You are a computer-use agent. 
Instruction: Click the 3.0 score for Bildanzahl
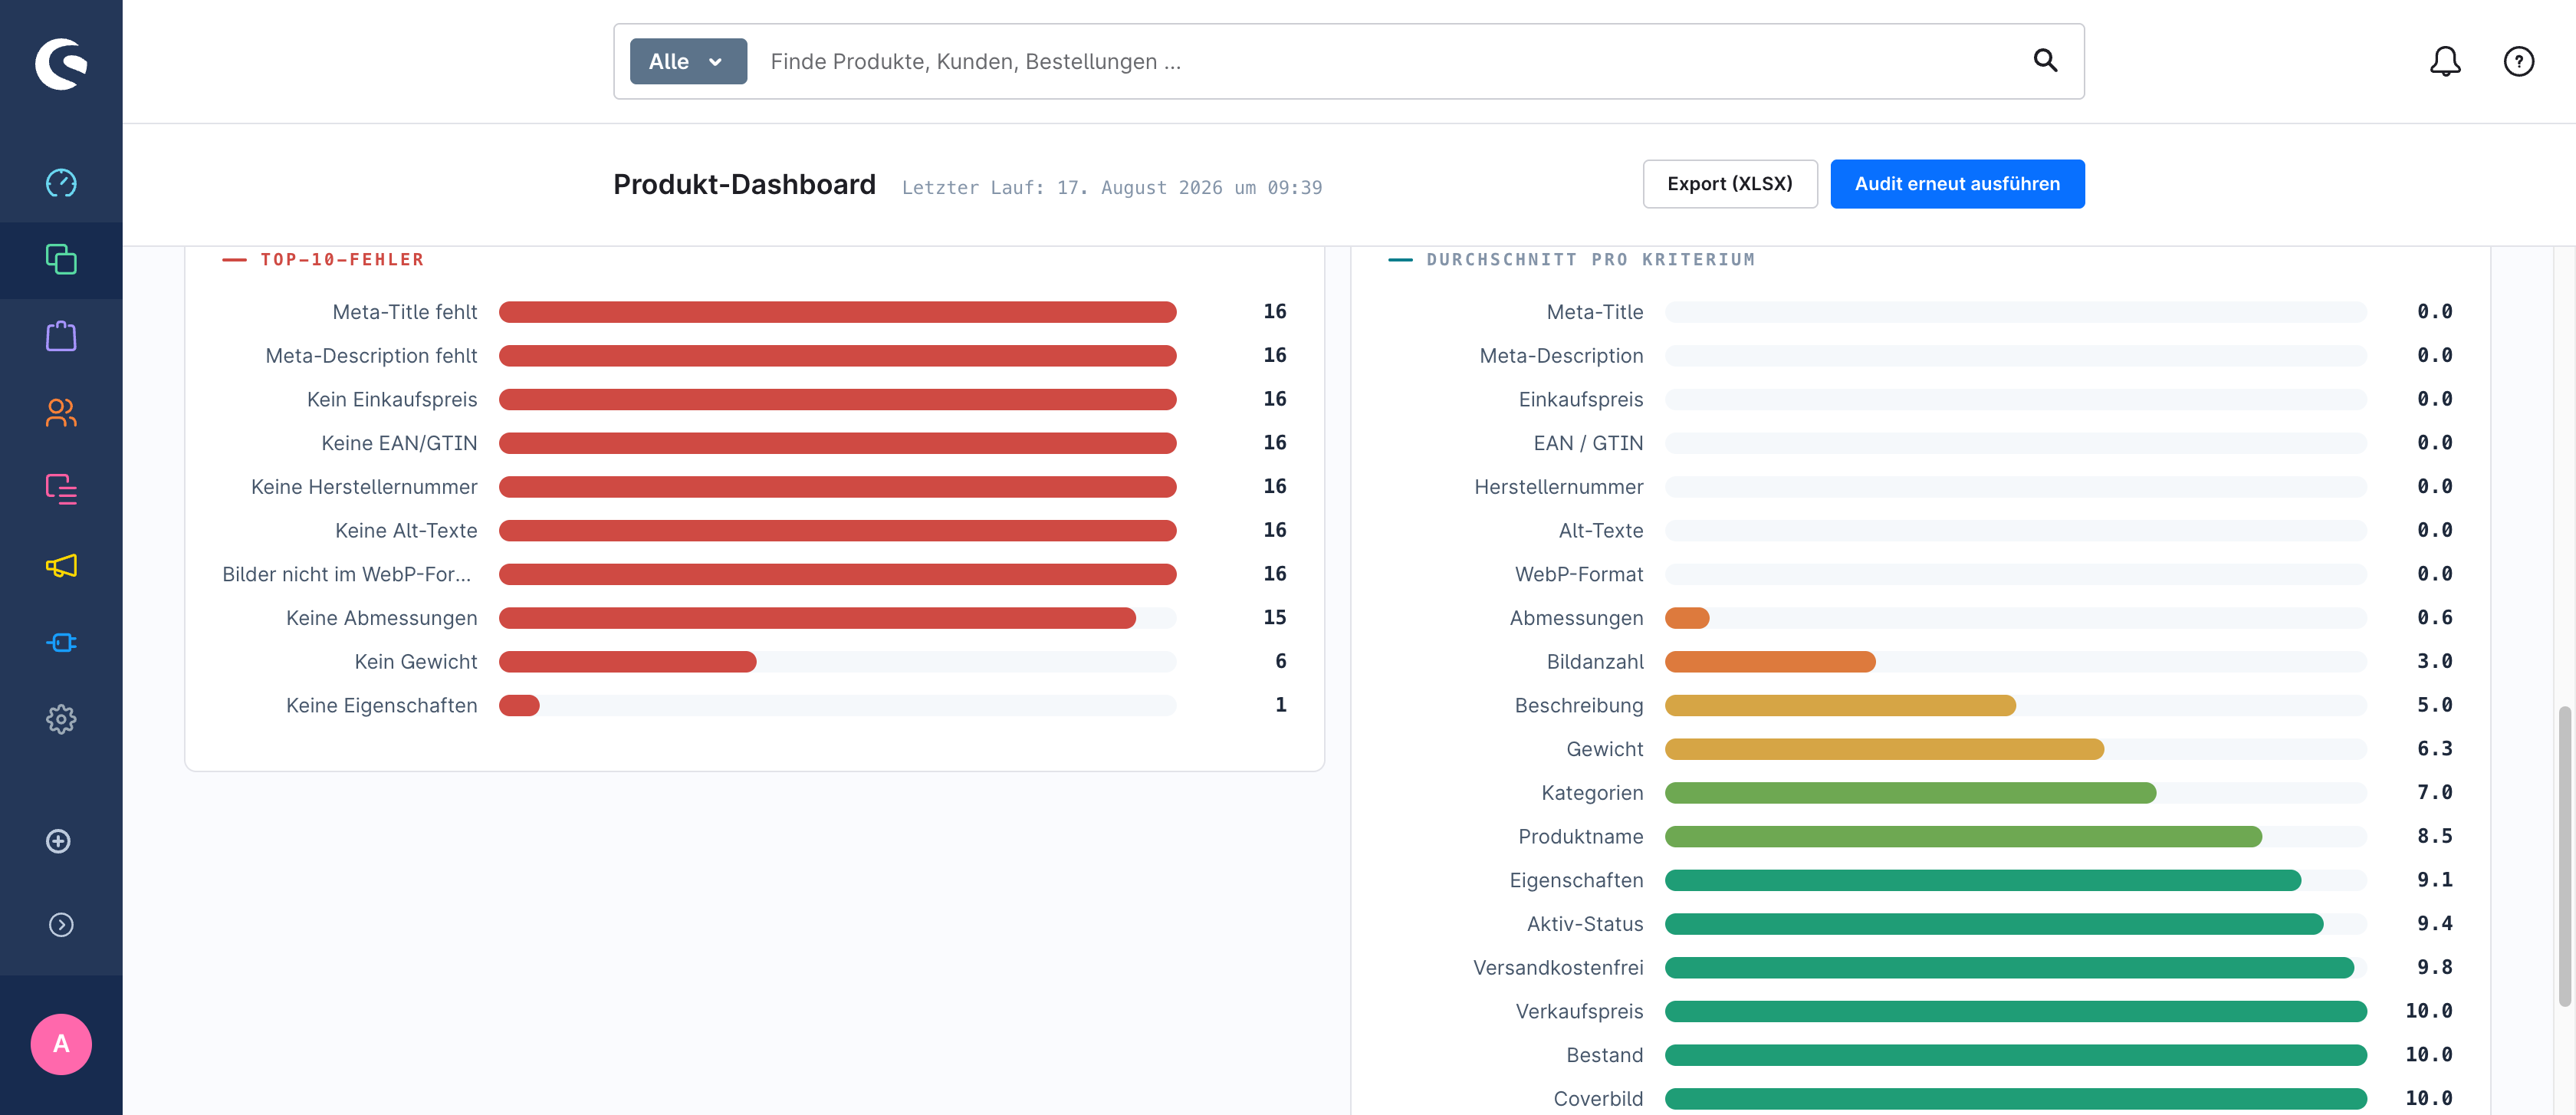click(2434, 662)
